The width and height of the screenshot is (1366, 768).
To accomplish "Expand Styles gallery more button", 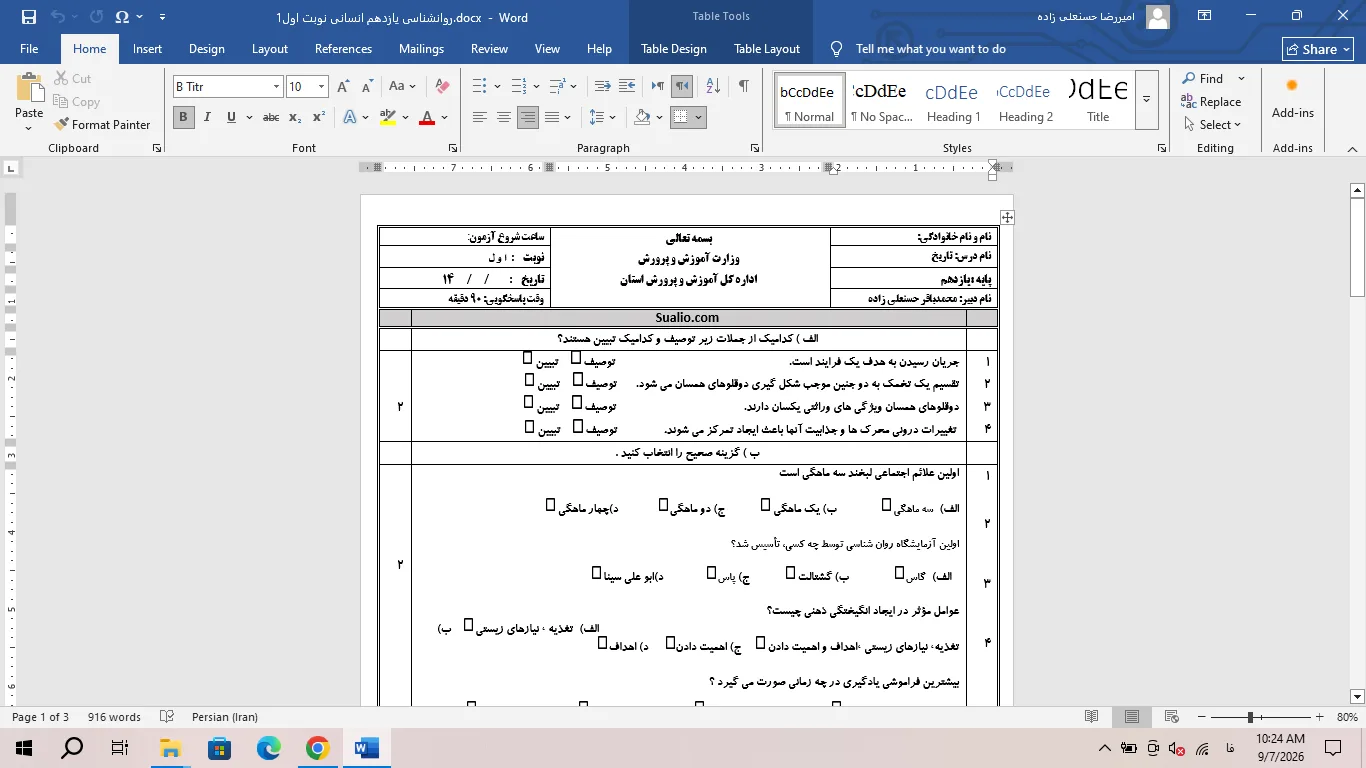I will click(1147, 99).
